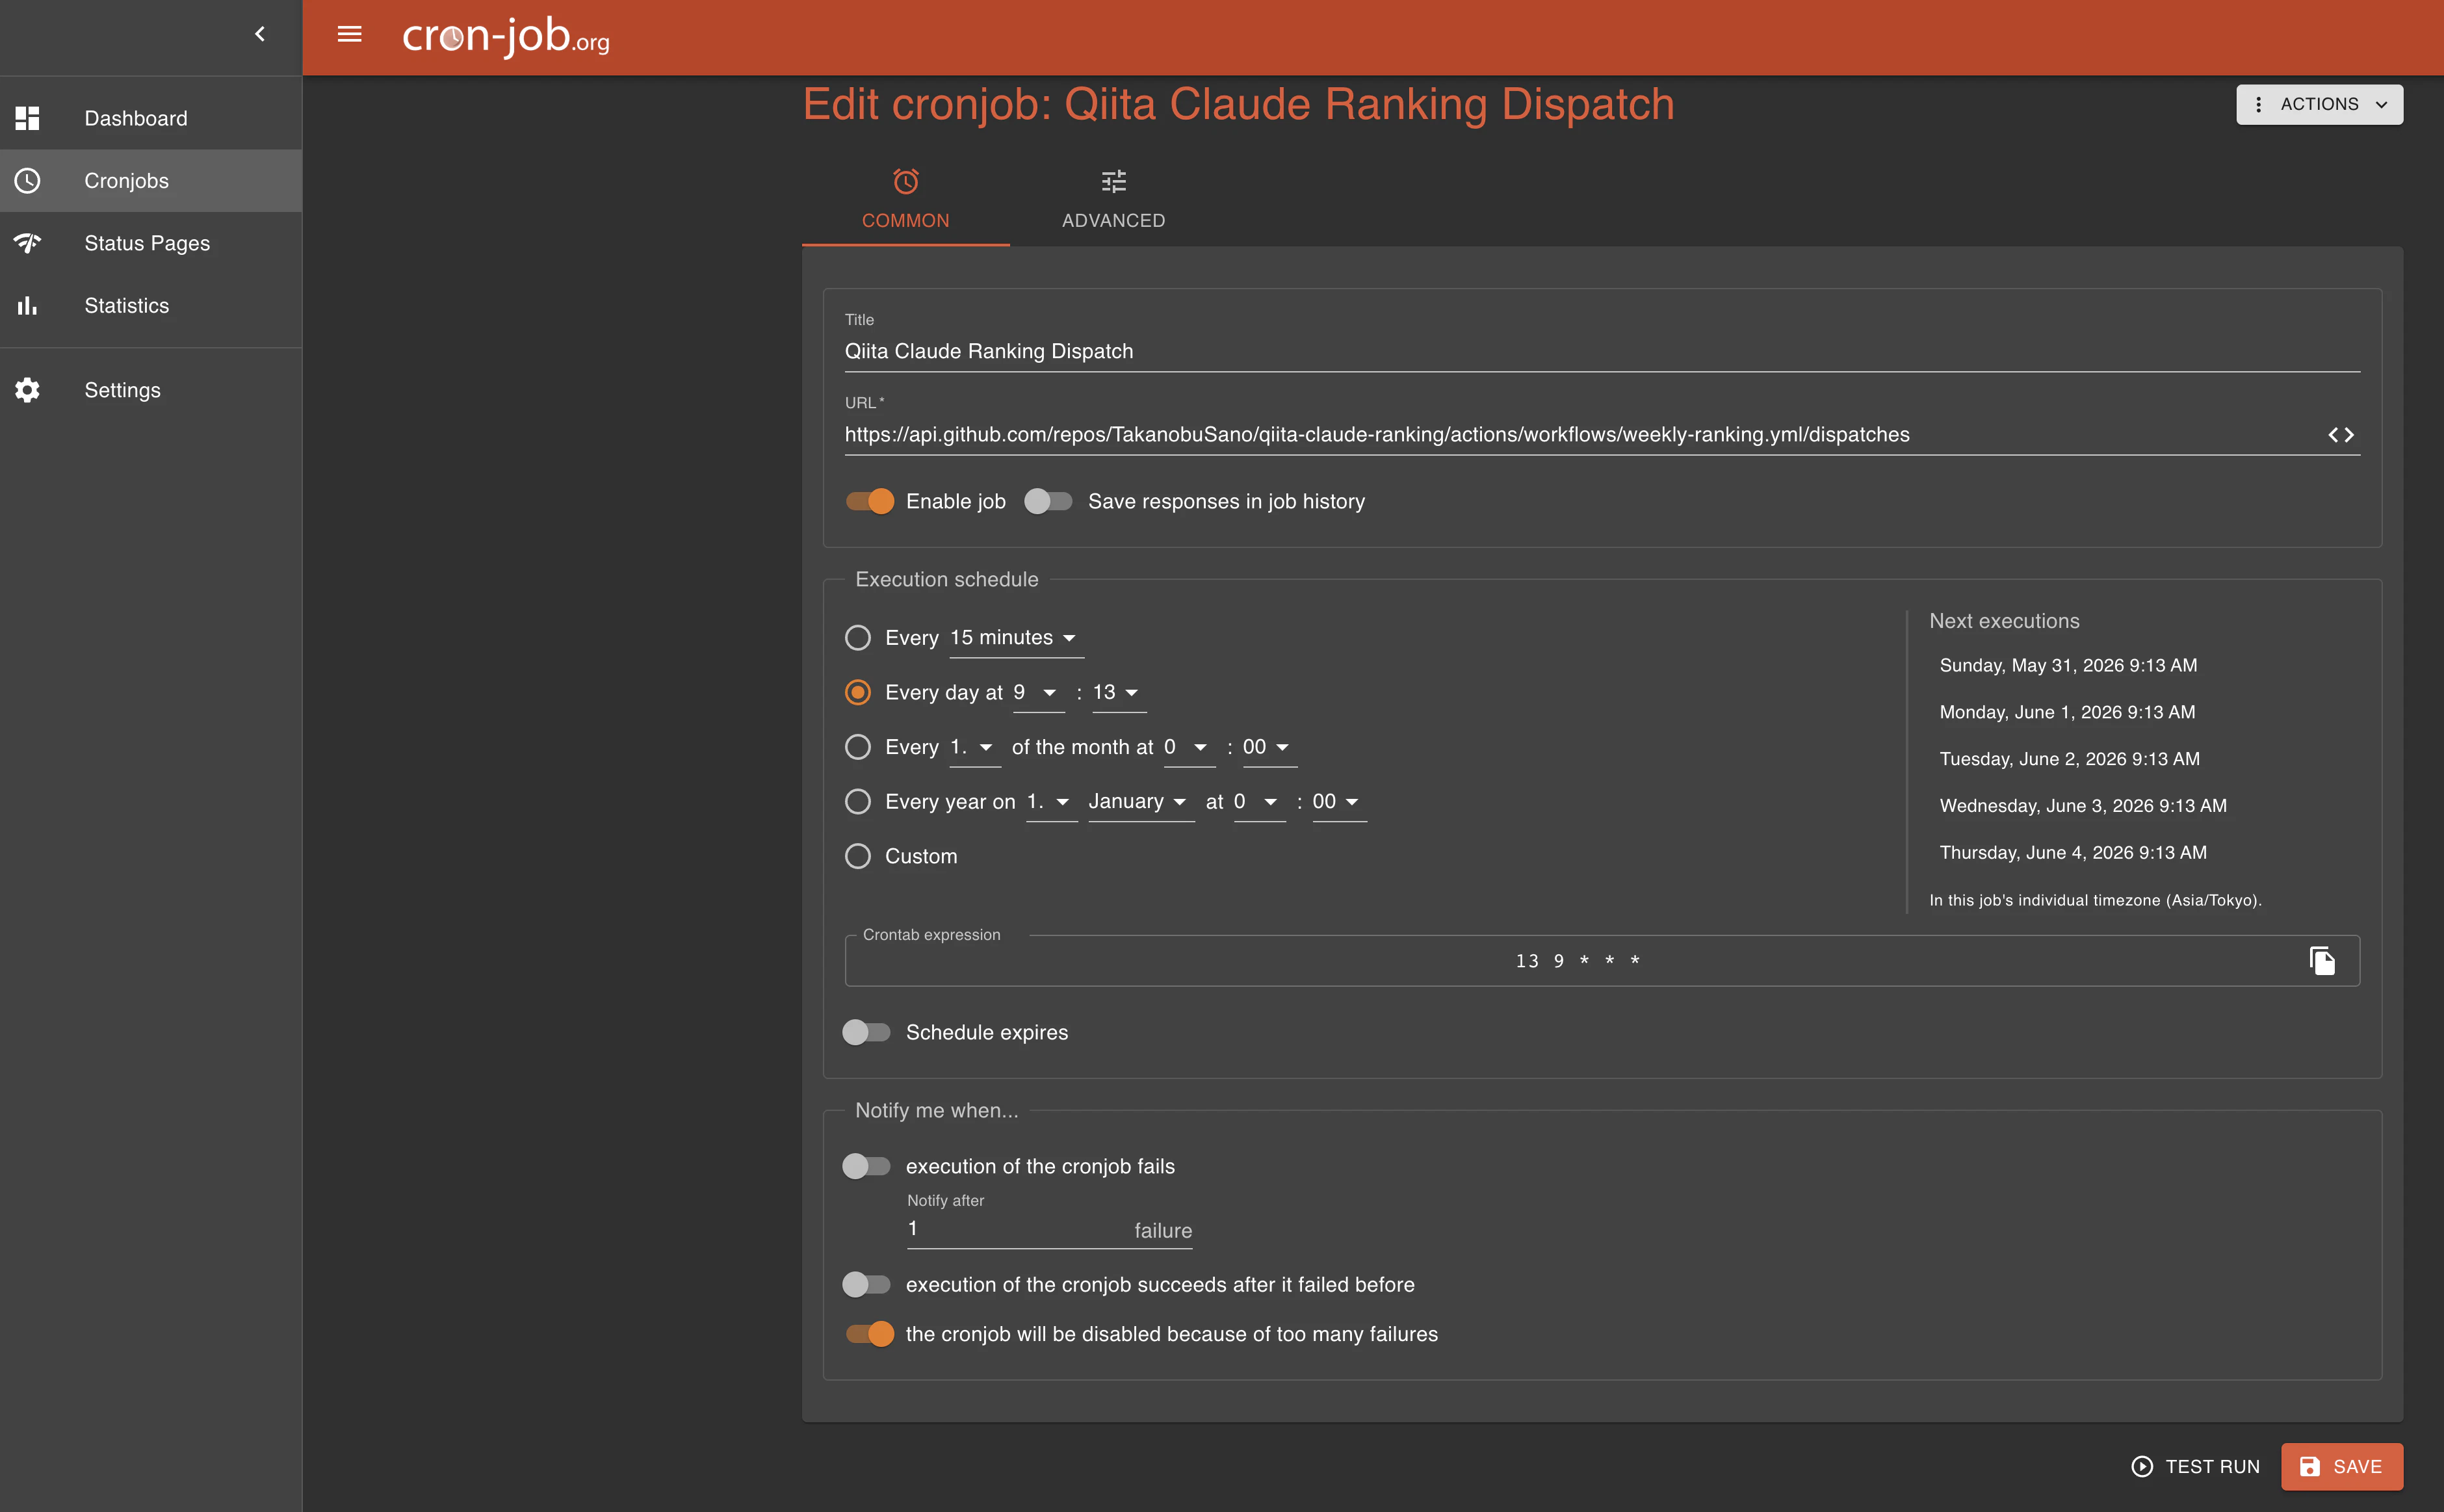Open the Dashboard page
The height and width of the screenshot is (1512, 2444).
click(151, 118)
